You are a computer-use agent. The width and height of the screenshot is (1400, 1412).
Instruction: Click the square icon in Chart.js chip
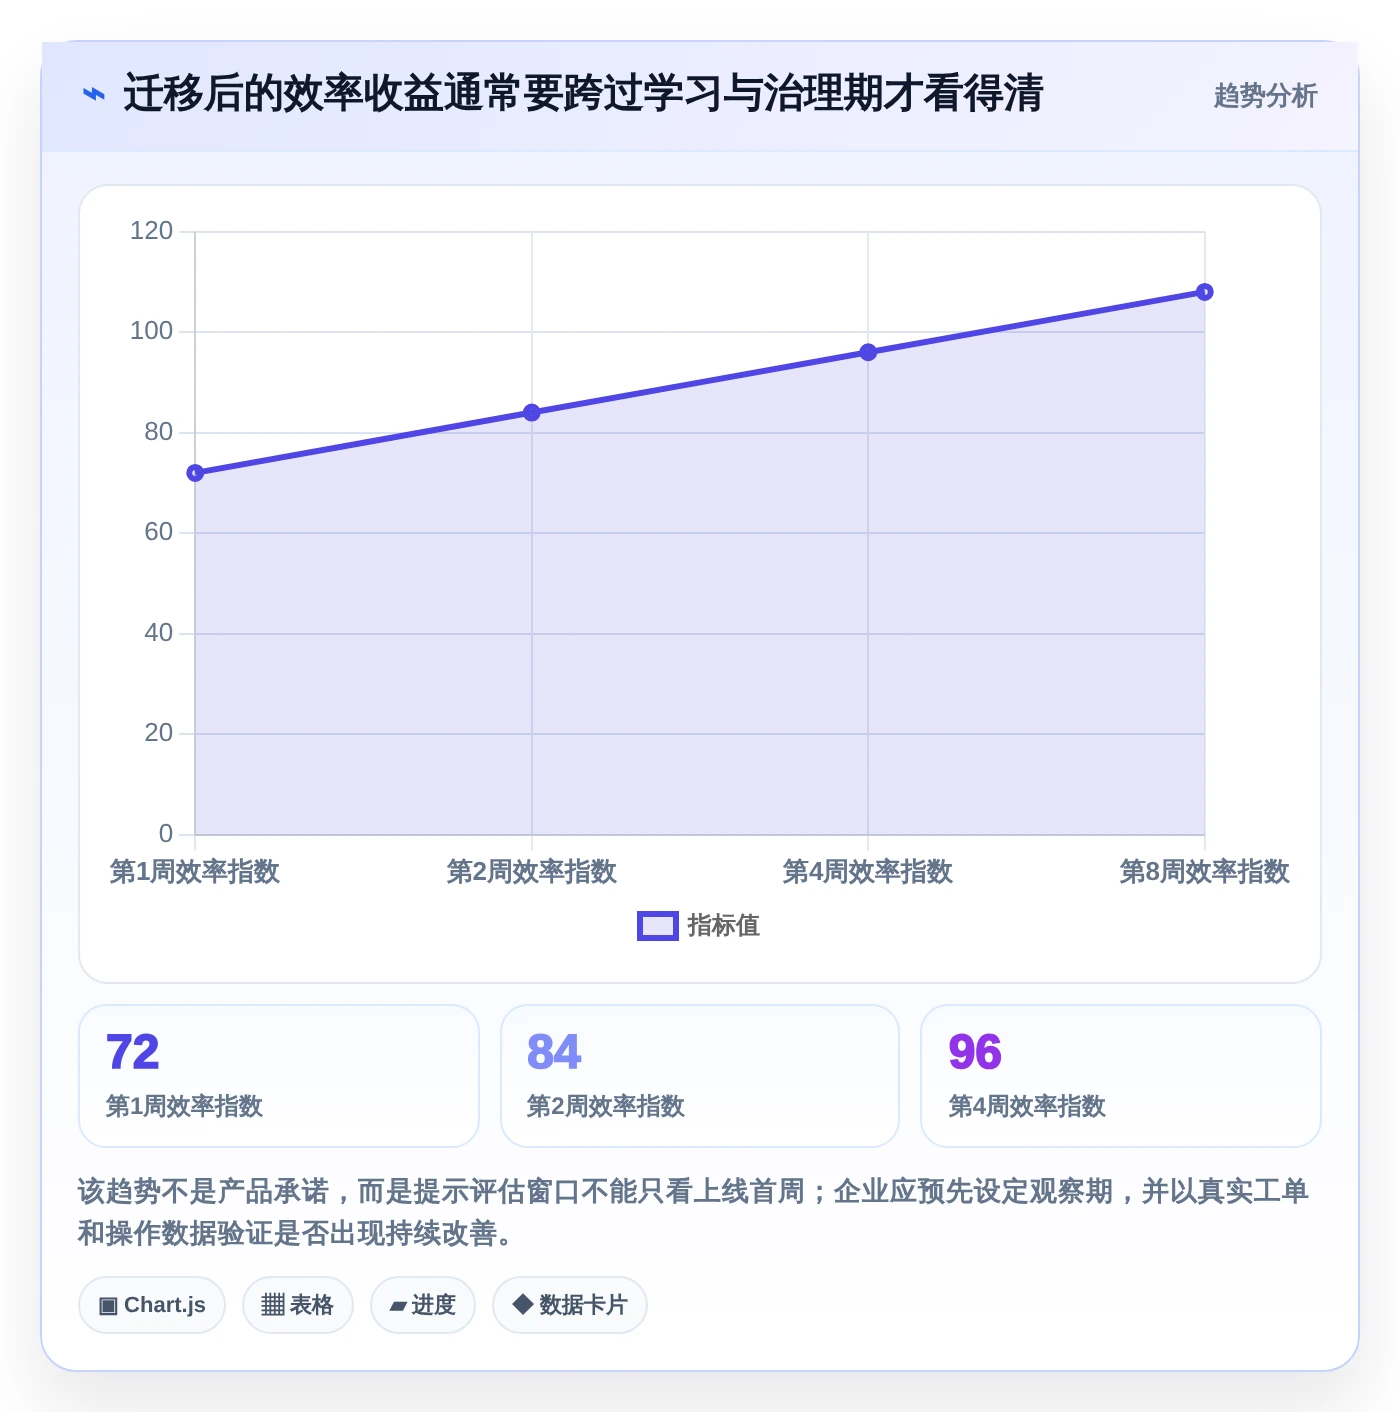tap(108, 1305)
